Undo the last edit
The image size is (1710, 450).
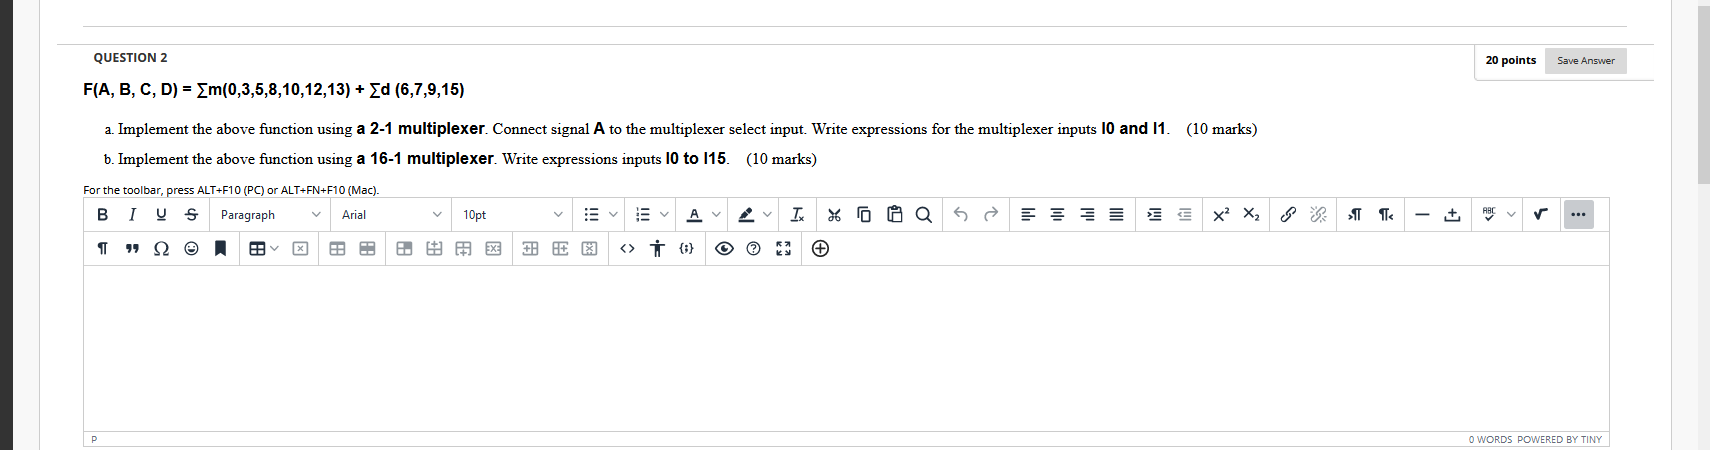point(961,214)
